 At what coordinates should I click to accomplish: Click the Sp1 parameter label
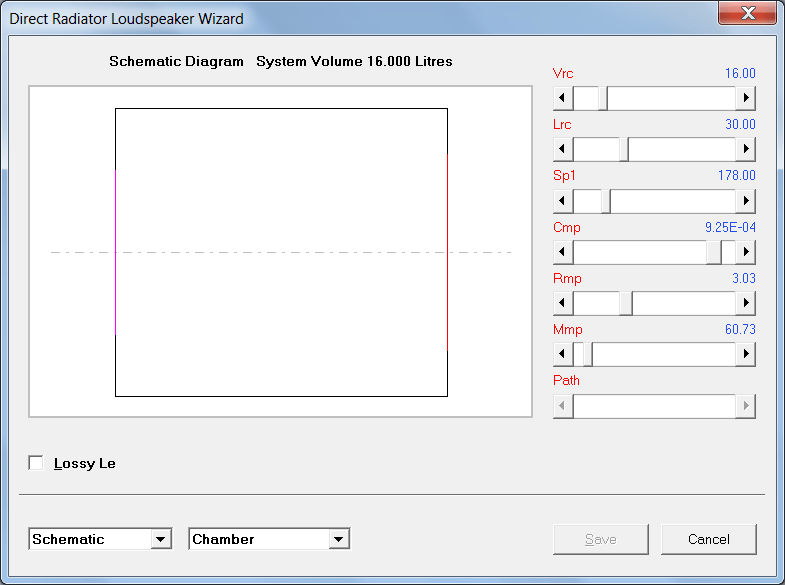[x=564, y=176]
